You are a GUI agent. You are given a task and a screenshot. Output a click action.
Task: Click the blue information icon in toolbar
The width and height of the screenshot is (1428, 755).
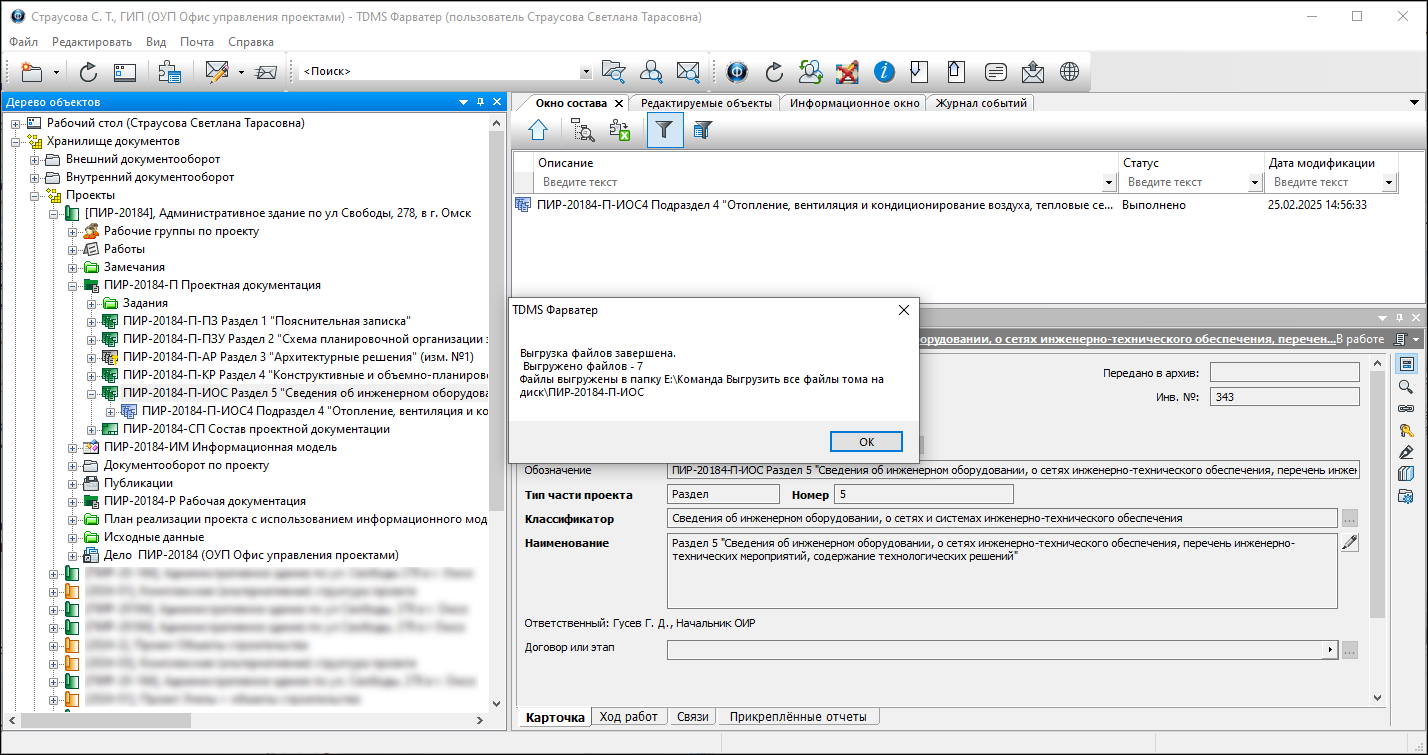point(884,72)
